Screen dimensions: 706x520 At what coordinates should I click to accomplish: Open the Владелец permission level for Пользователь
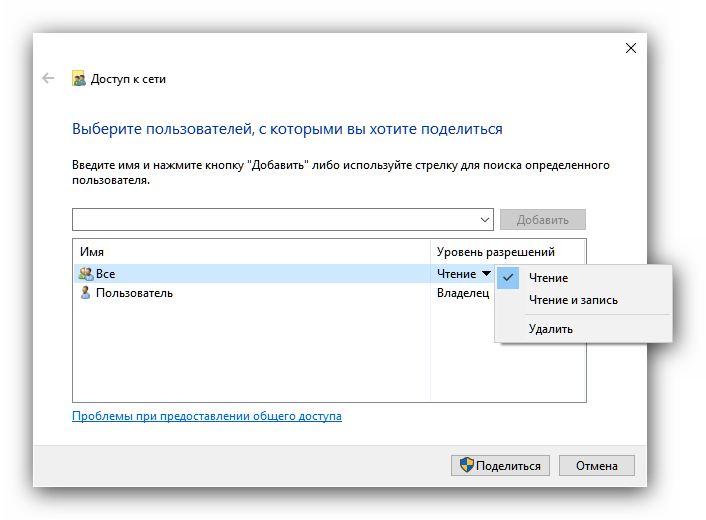[x=463, y=293]
